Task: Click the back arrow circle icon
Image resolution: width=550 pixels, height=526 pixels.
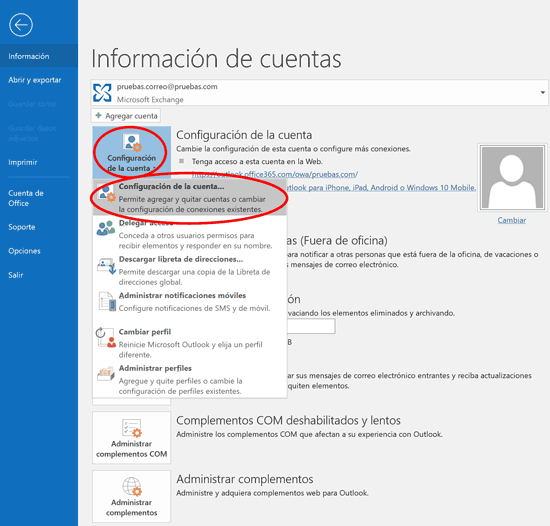Action: (21, 25)
